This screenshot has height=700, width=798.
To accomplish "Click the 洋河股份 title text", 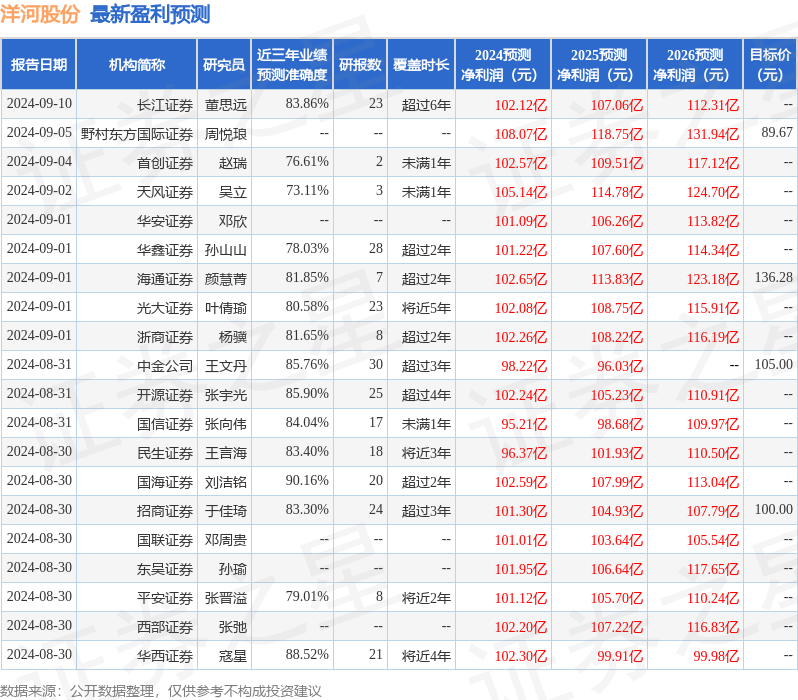I will point(40,14).
